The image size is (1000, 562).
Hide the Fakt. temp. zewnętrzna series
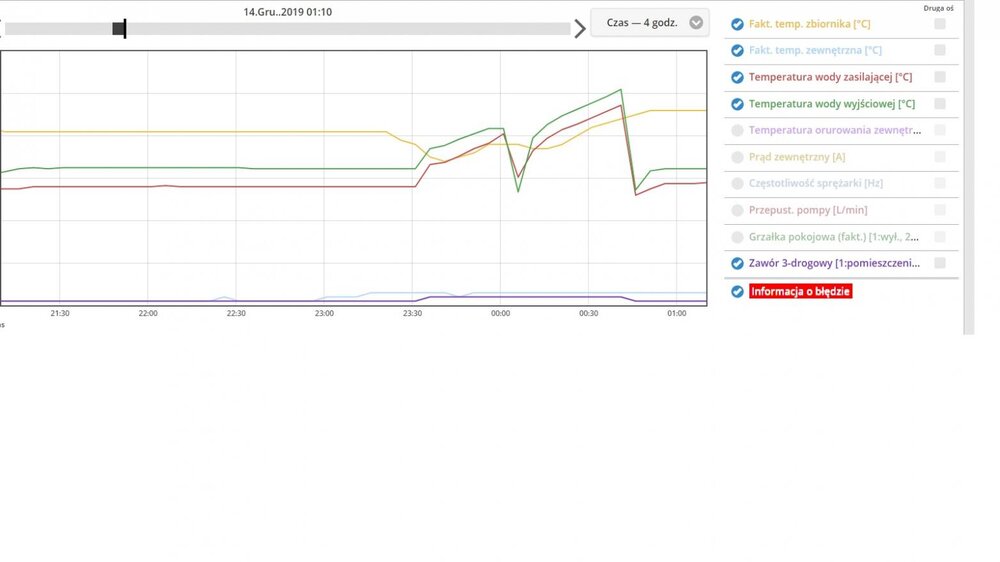[x=737, y=50]
